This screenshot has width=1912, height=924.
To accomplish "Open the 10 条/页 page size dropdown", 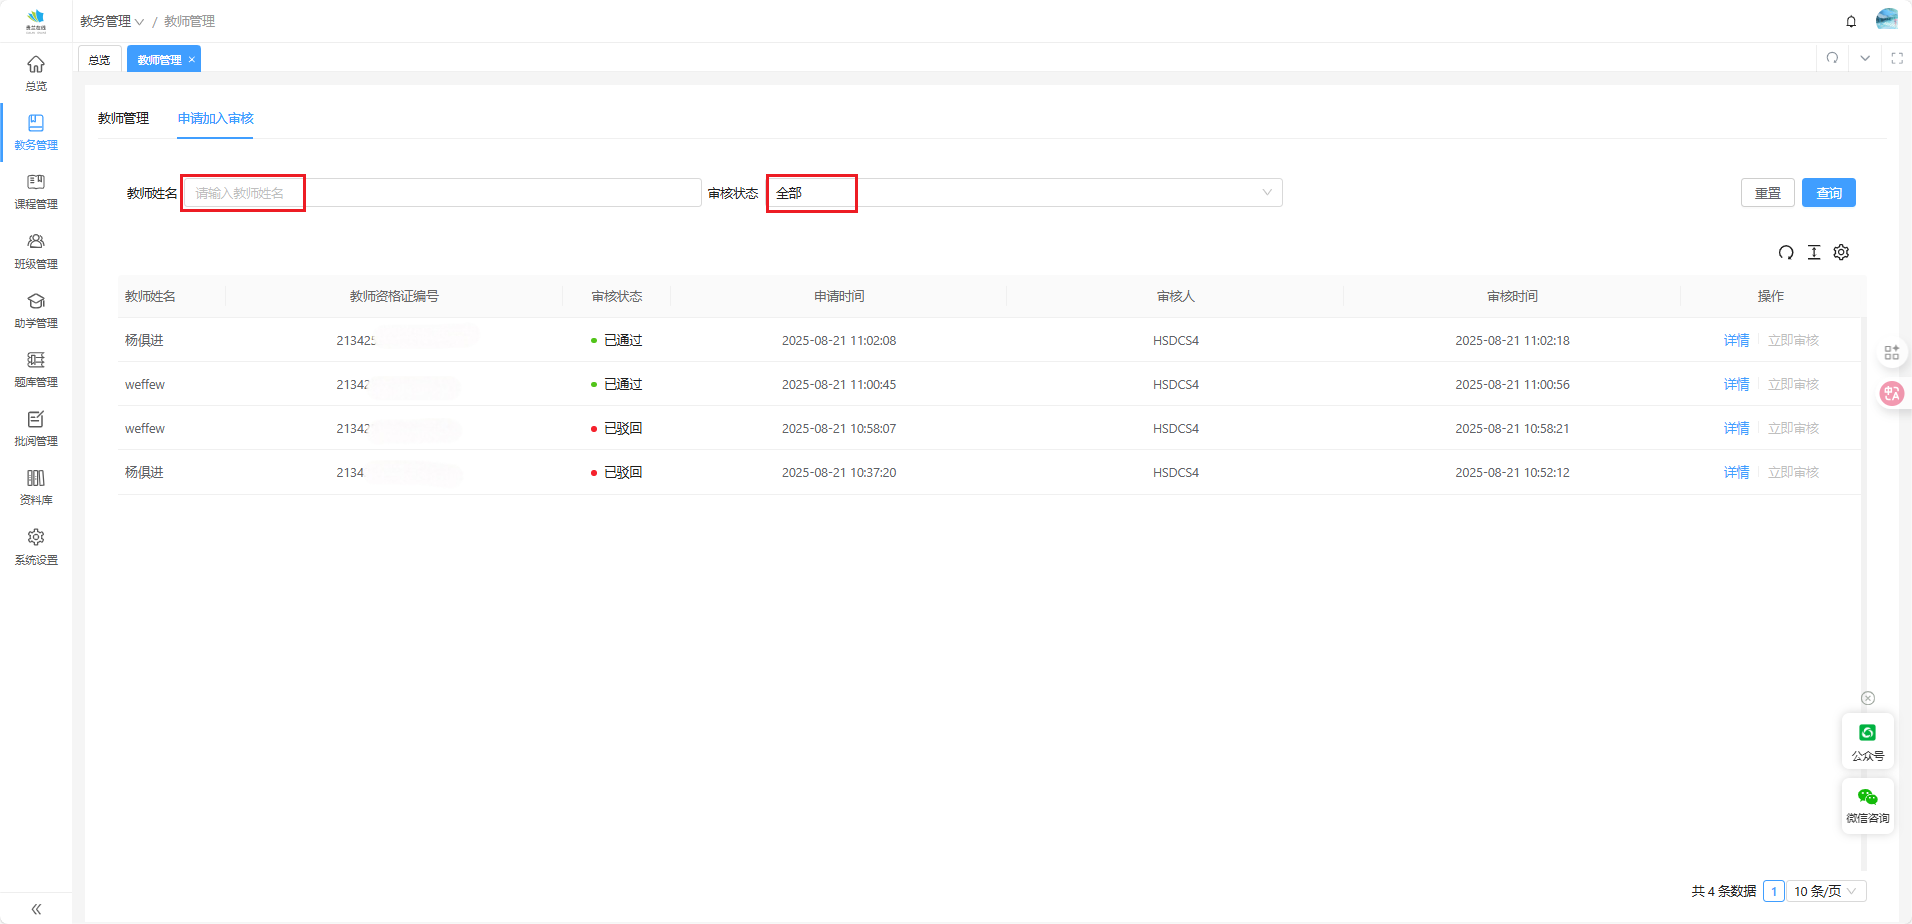I will point(1825,891).
